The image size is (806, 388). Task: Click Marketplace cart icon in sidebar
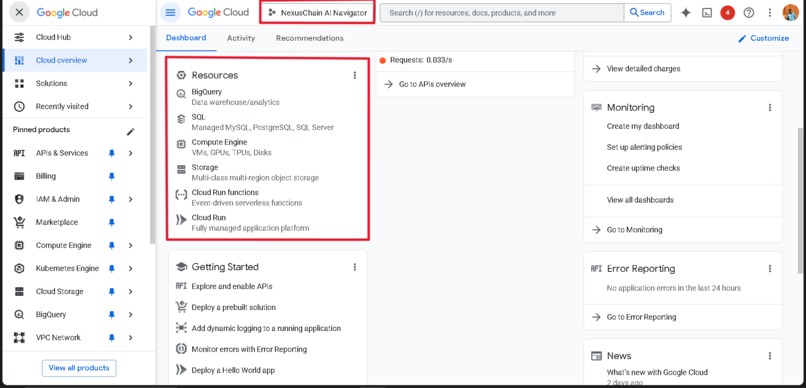[x=19, y=223]
